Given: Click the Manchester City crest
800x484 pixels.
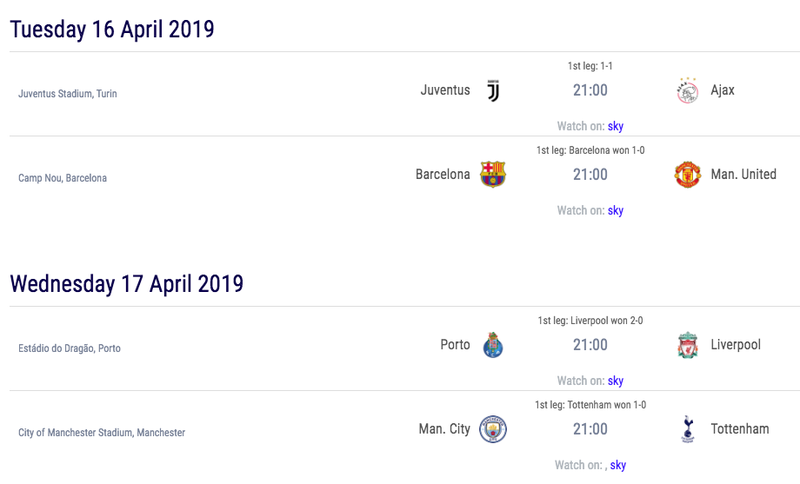Looking at the screenshot, I should tap(493, 429).
